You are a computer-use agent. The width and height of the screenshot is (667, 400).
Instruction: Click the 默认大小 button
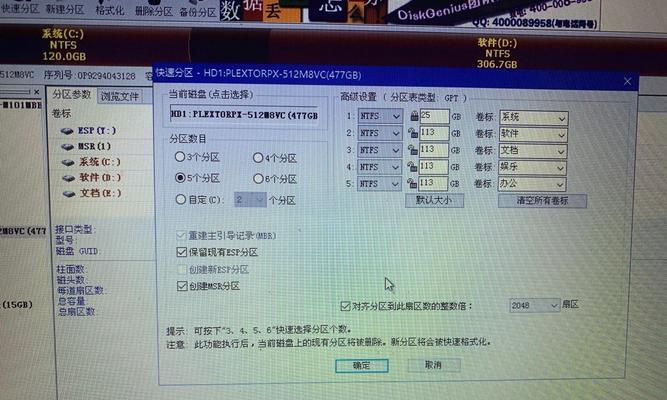pyautogui.click(x=434, y=200)
